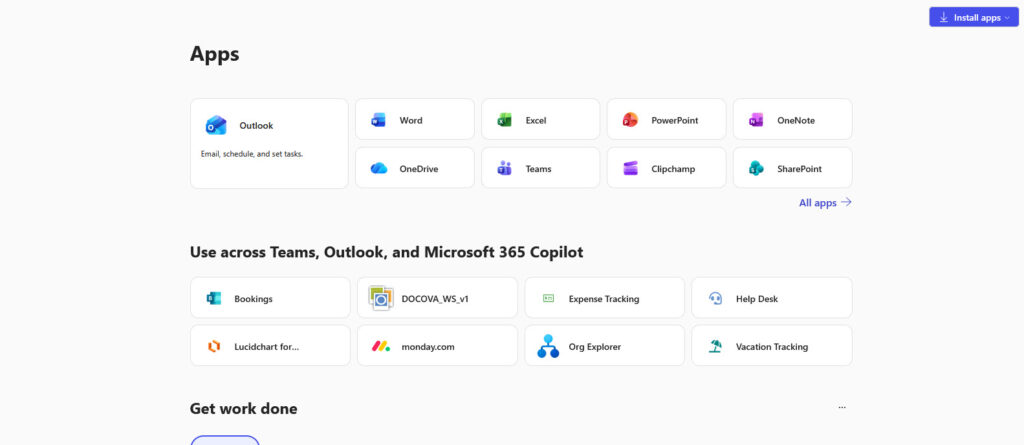Open the OneDrive cloud icon

pos(378,168)
